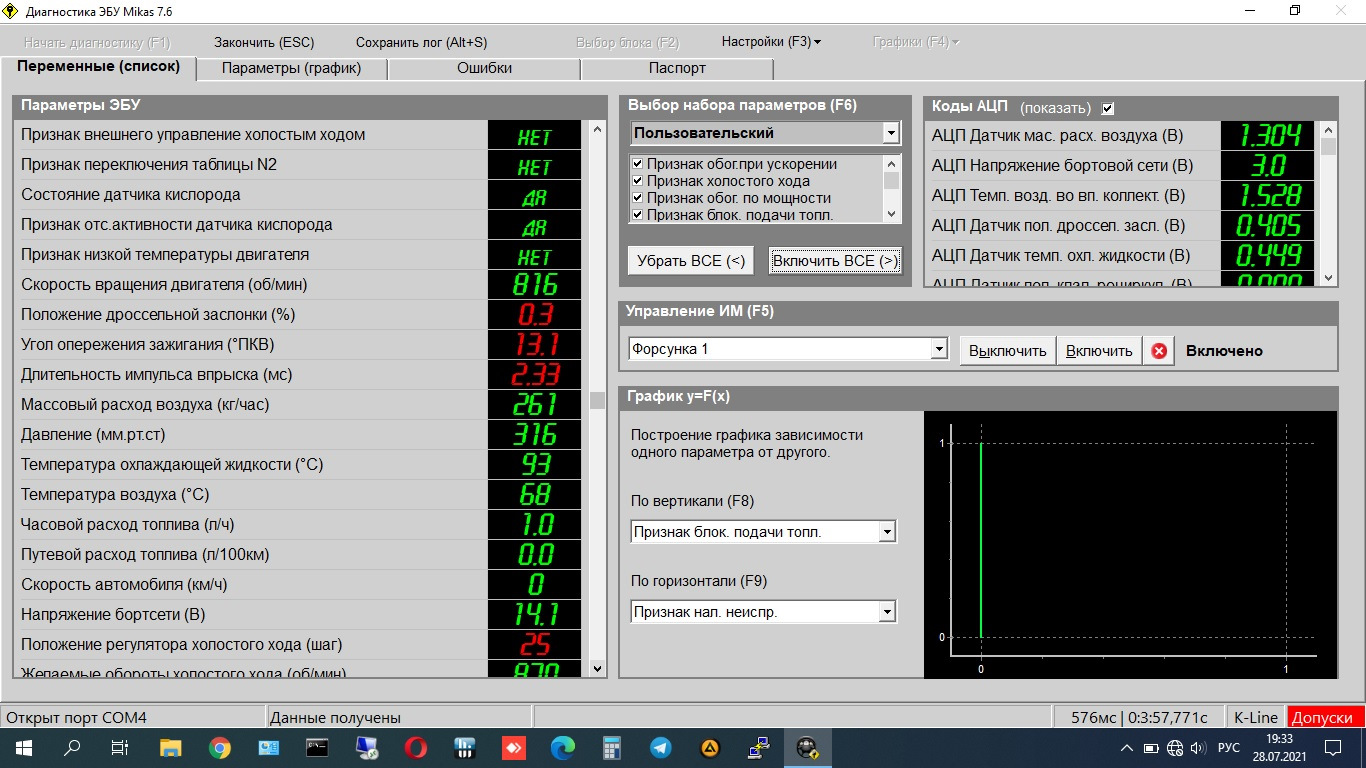Viewport: 1366px width, 768px height.
Task: Open File Explorer from the taskbar
Action: click(x=171, y=747)
